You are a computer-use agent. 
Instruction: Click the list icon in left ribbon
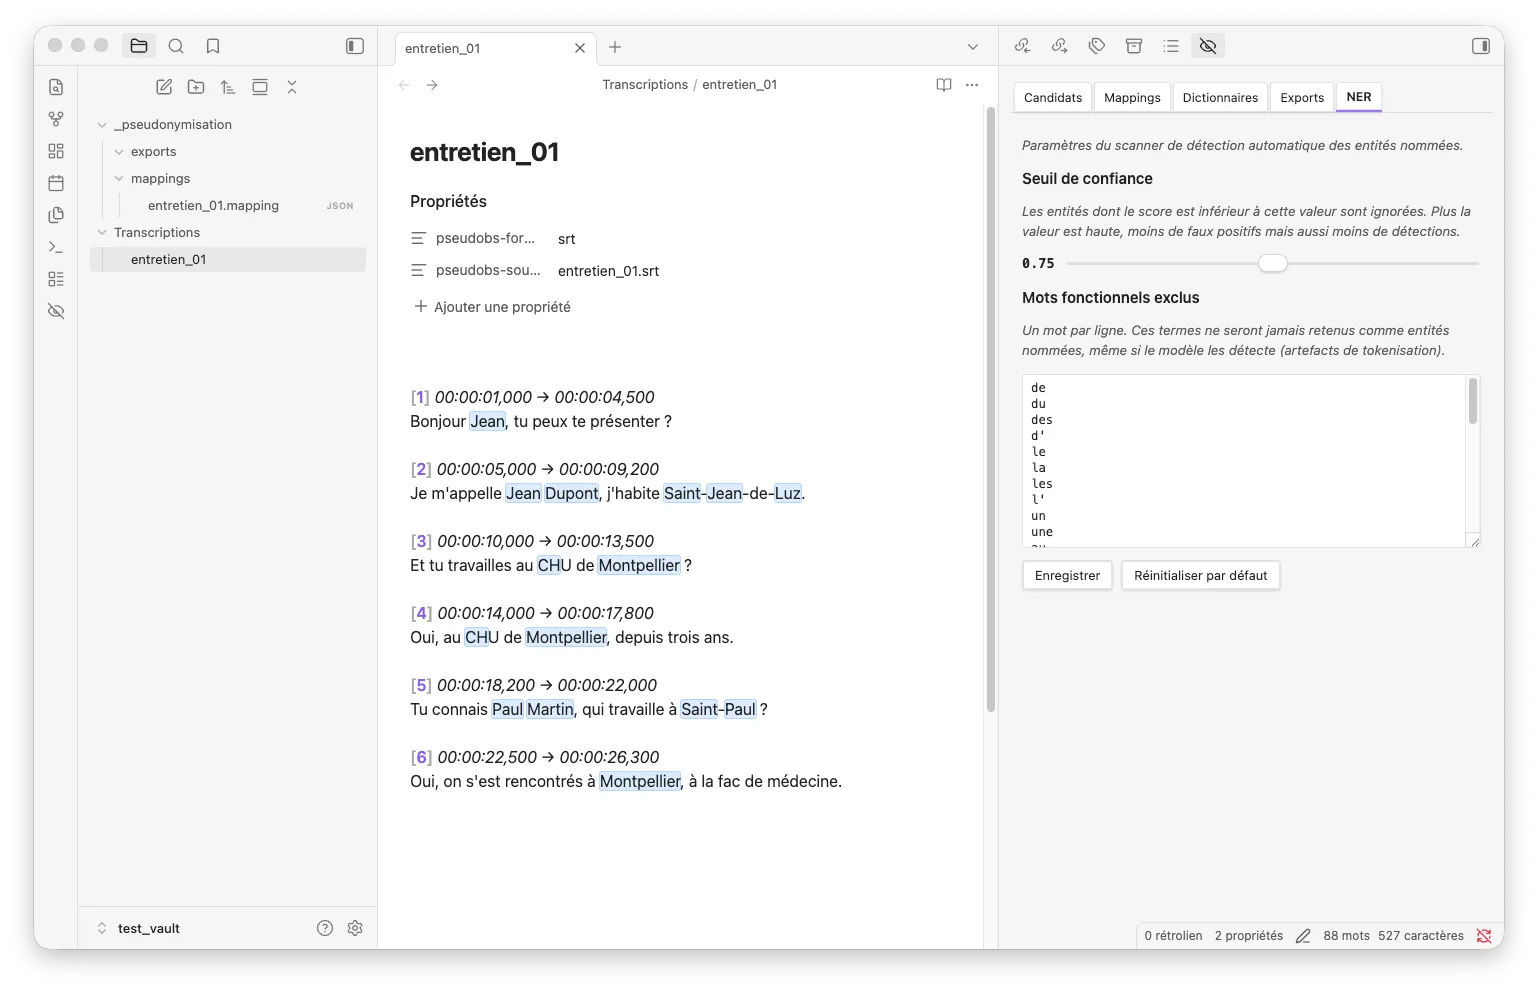(56, 279)
